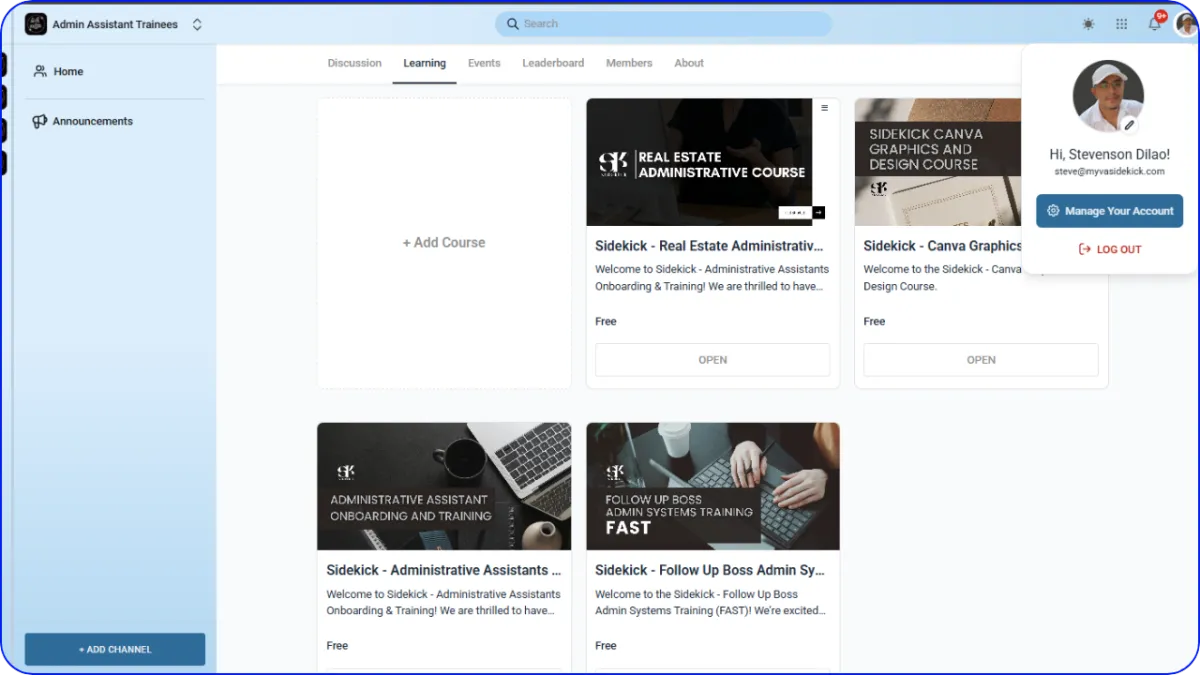The height and width of the screenshot is (675, 1200).
Task: Click the Sidekick - Real Estate Administrativ... title
Action: click(709, 246)
